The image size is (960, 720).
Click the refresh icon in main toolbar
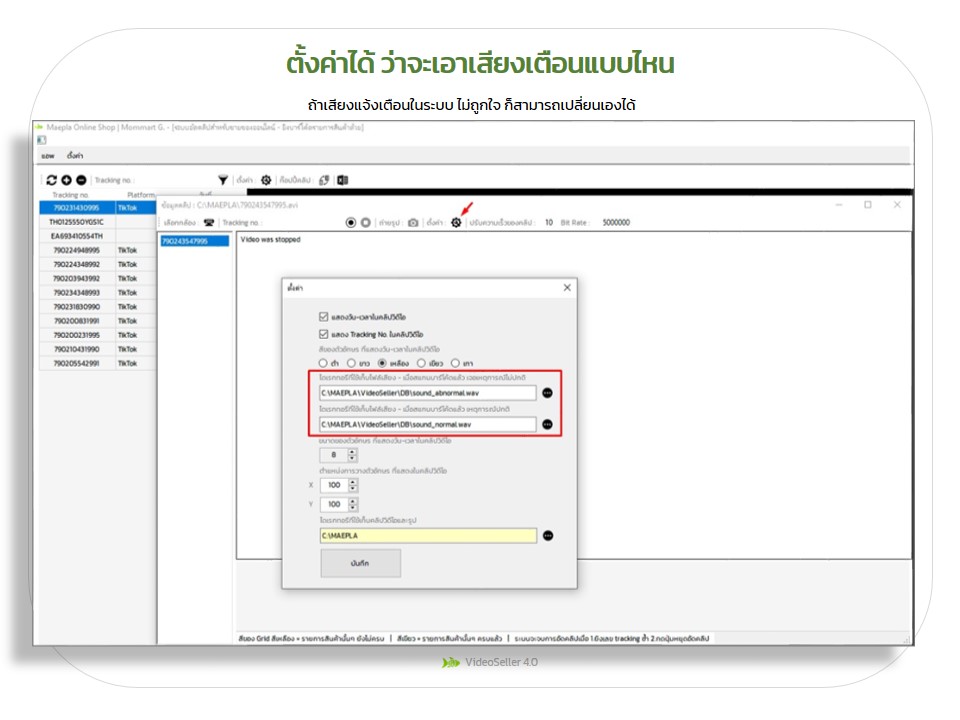pyautogui.click(x=53, y=180)
